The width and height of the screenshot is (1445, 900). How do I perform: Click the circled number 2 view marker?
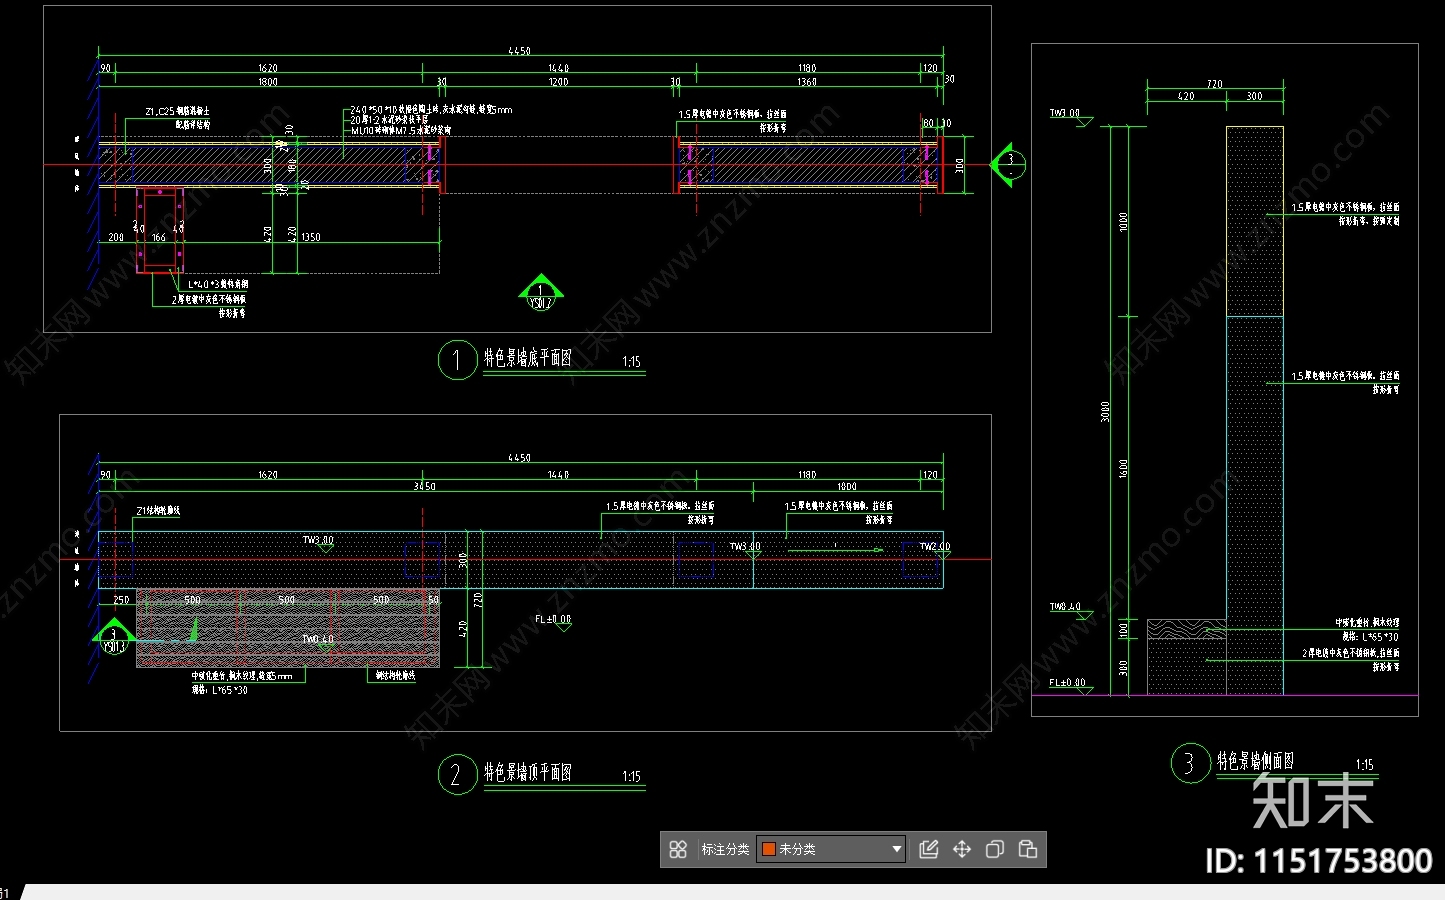(x=456, y=774)
